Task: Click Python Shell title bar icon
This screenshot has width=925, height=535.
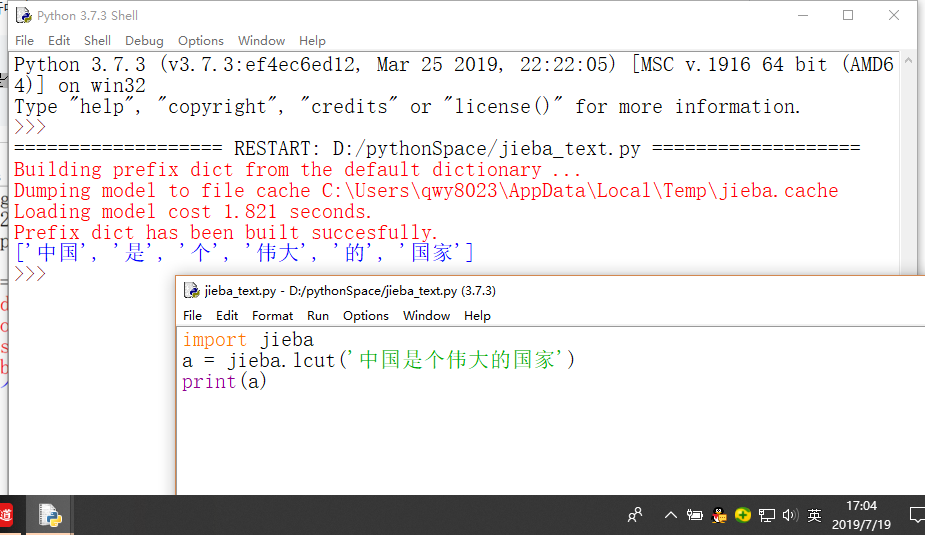Action: (24, 15)
